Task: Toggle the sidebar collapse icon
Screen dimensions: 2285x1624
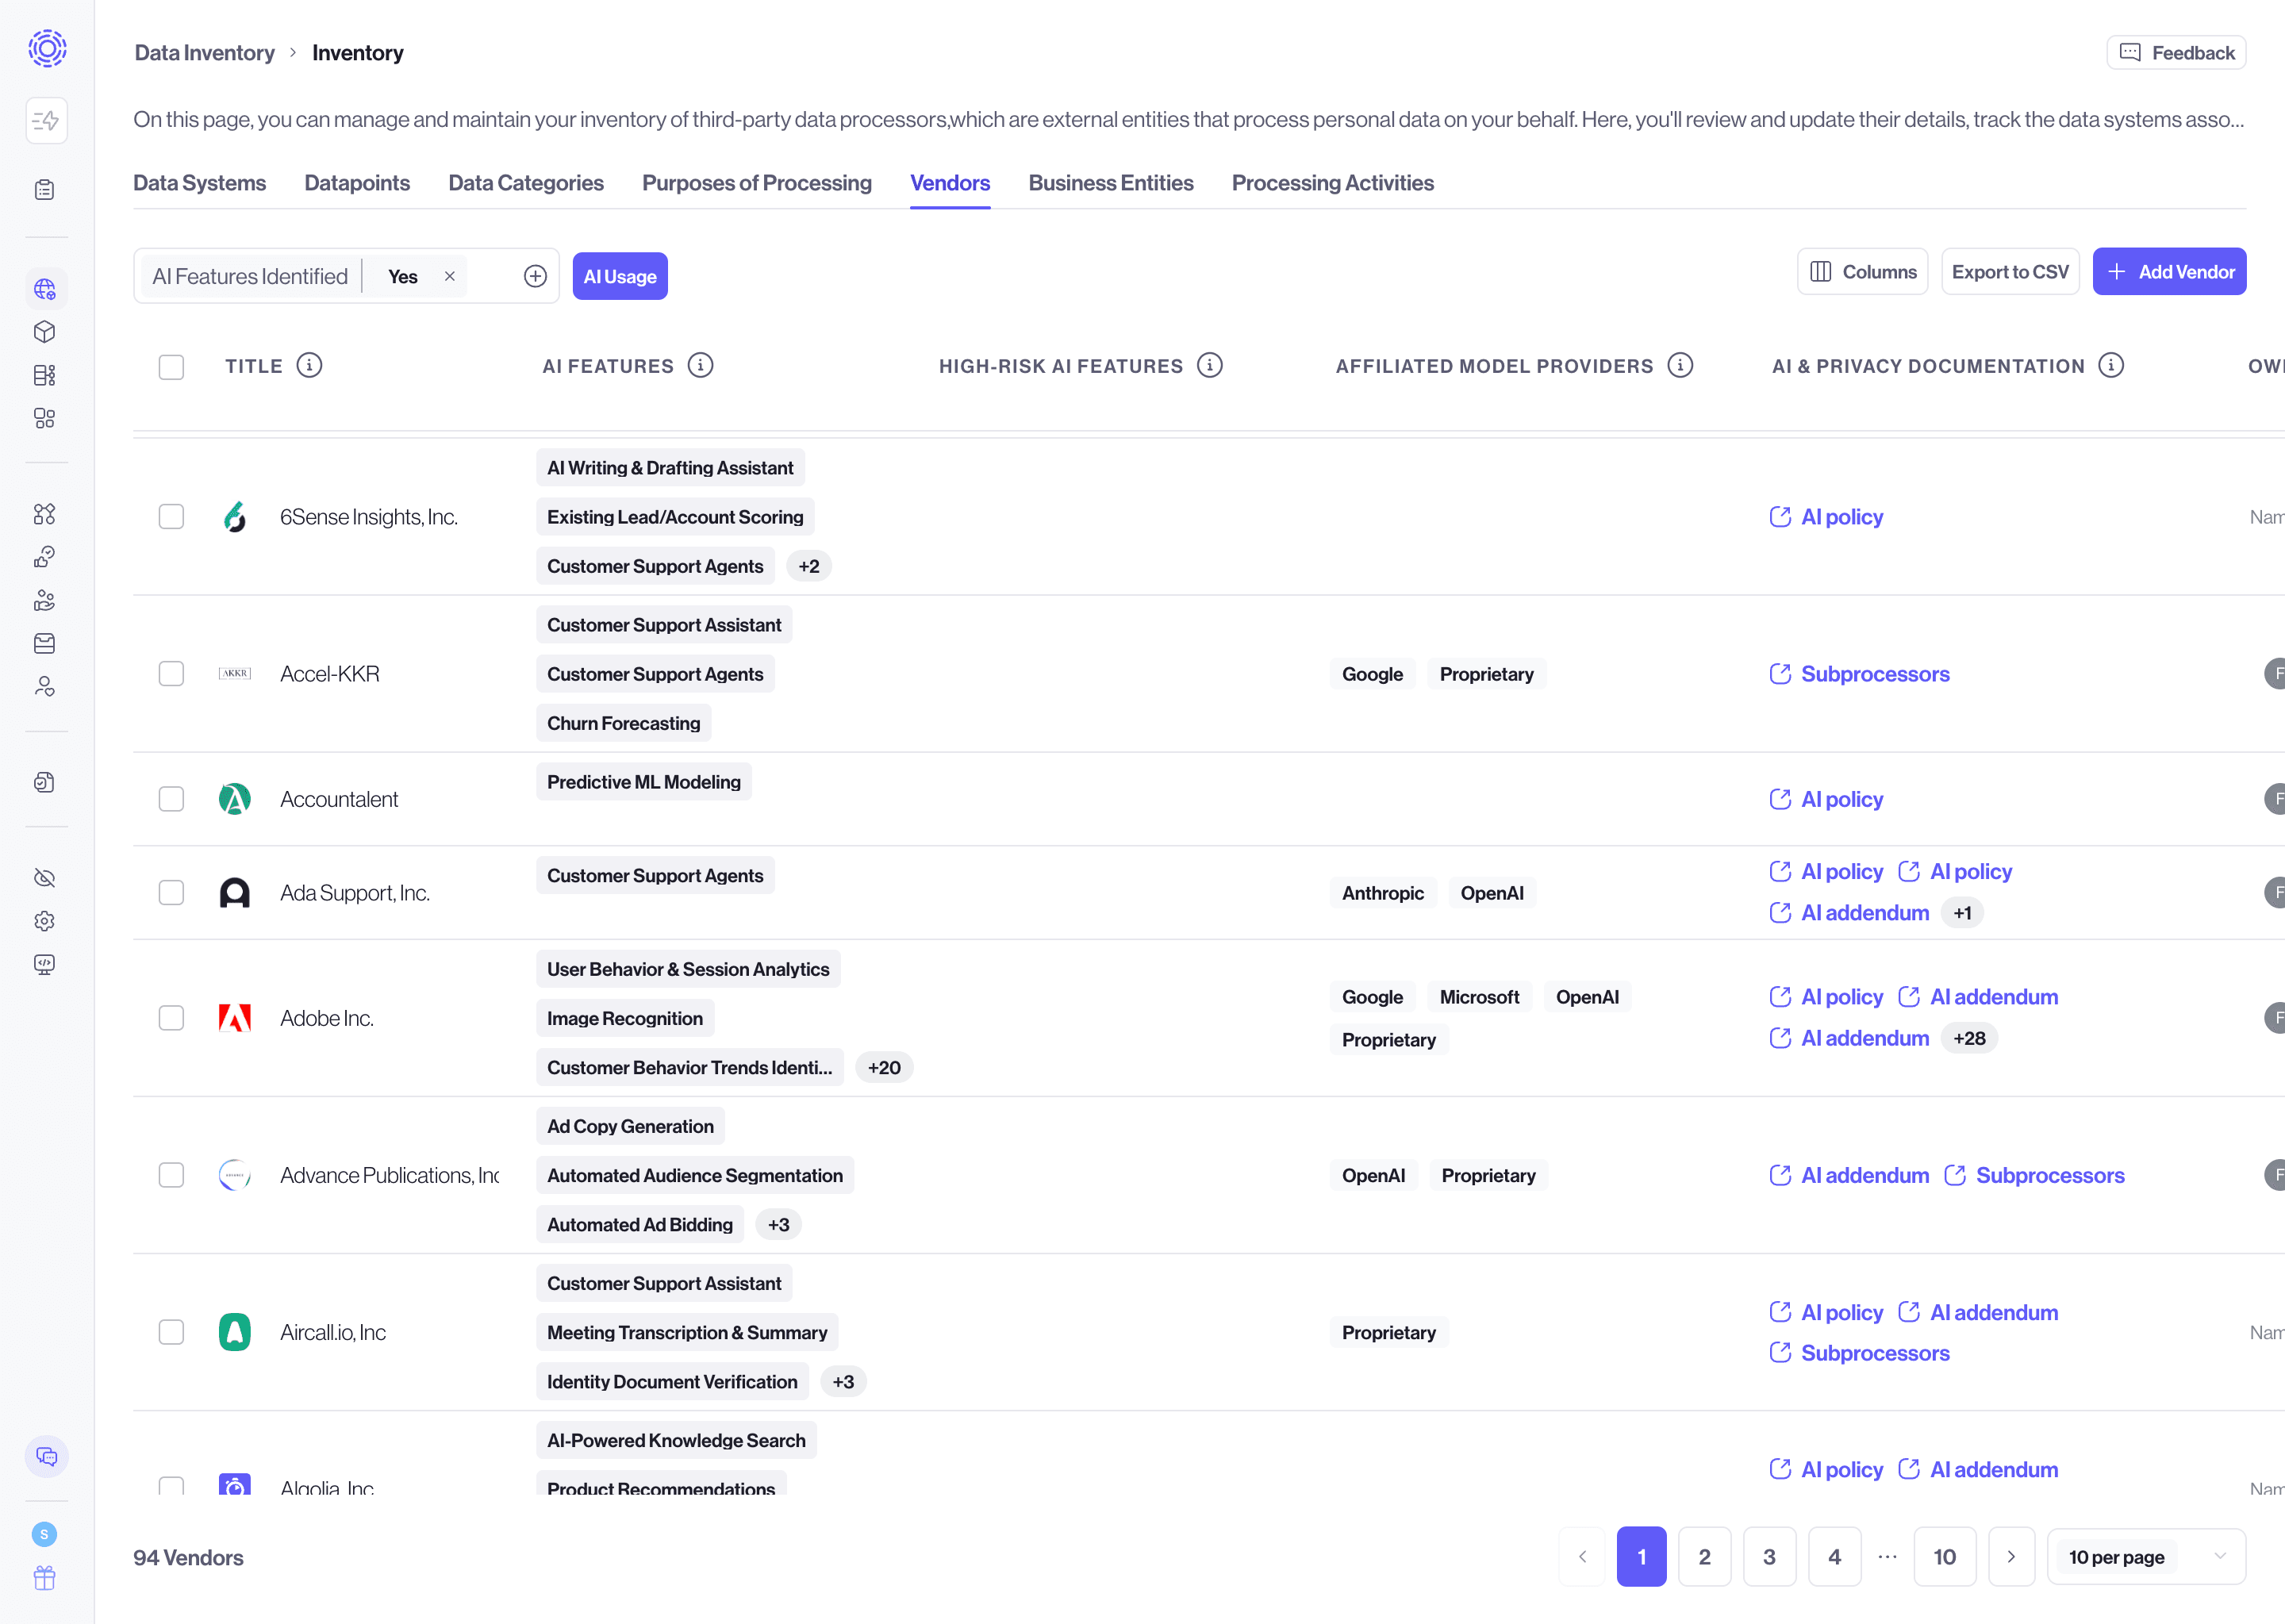Action: [x=46, y=121]
